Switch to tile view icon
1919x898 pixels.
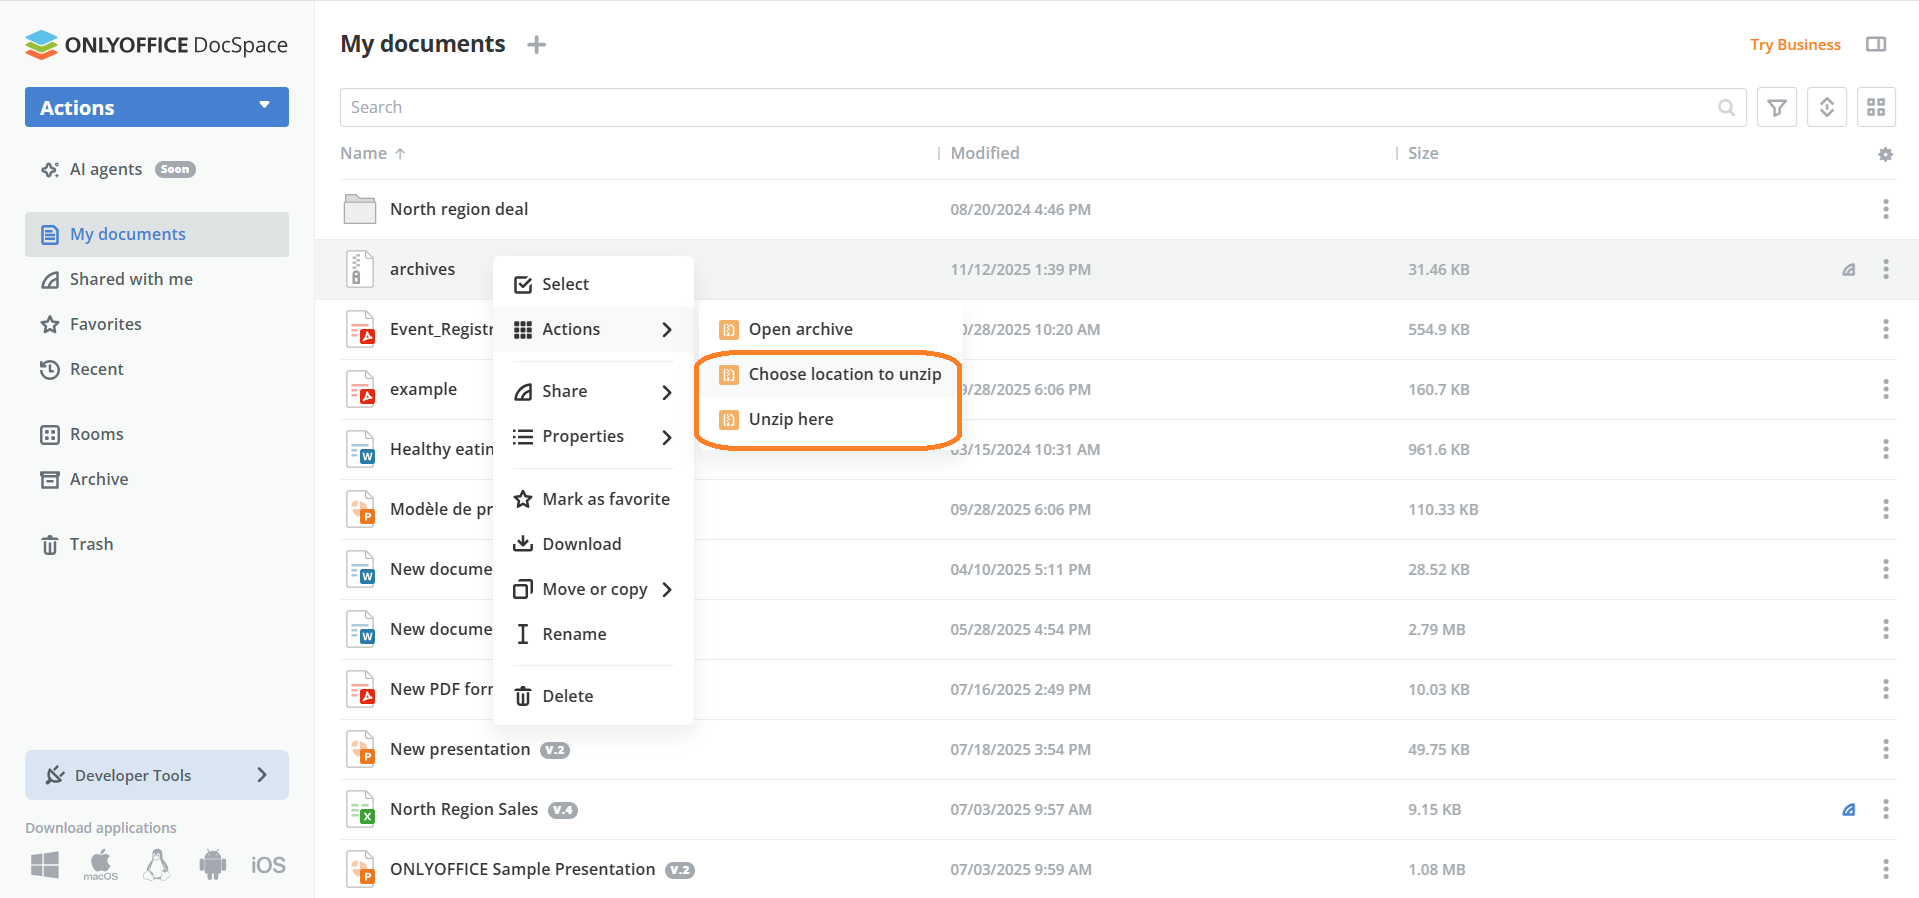click(1876, 107)
